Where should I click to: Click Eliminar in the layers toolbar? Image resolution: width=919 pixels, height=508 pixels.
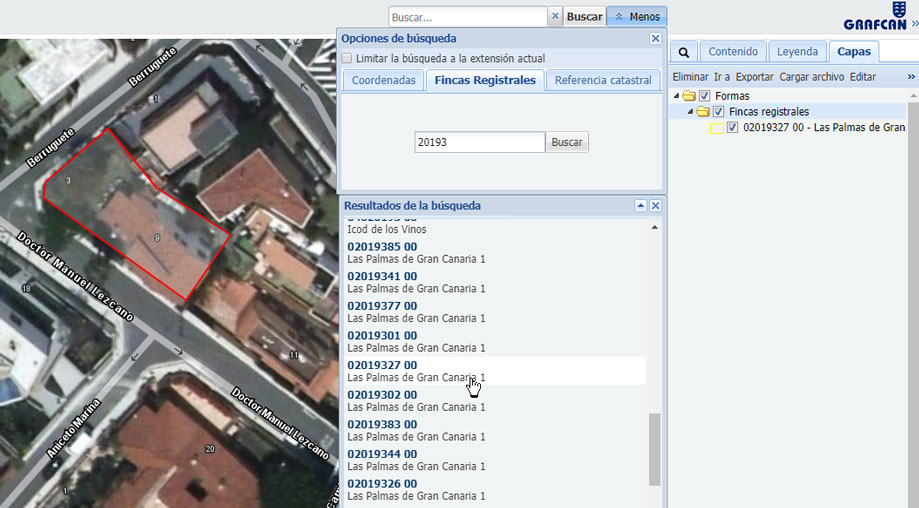point(690,77)
